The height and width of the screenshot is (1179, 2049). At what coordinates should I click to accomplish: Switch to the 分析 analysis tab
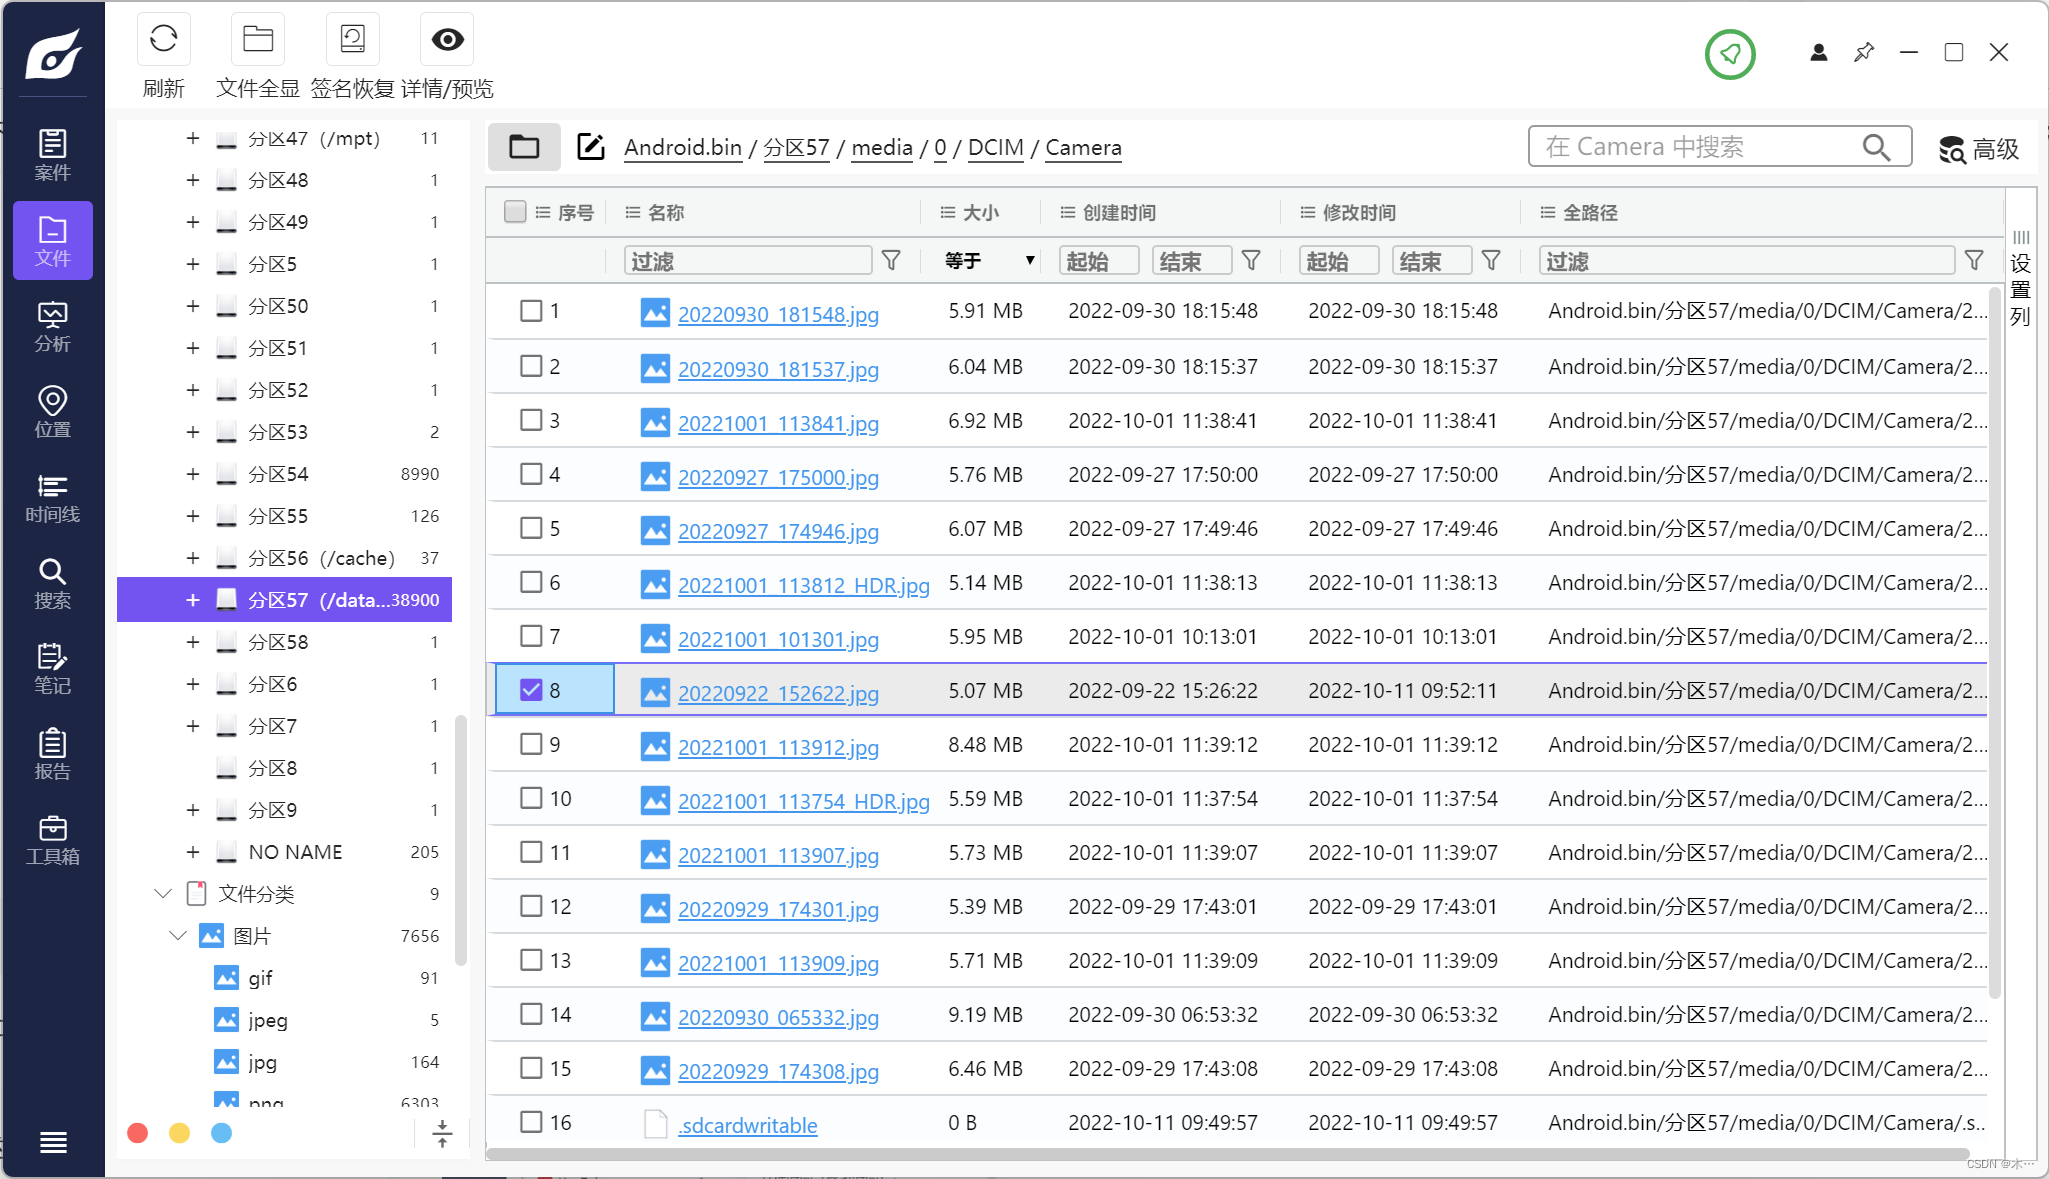click(52, 326)
